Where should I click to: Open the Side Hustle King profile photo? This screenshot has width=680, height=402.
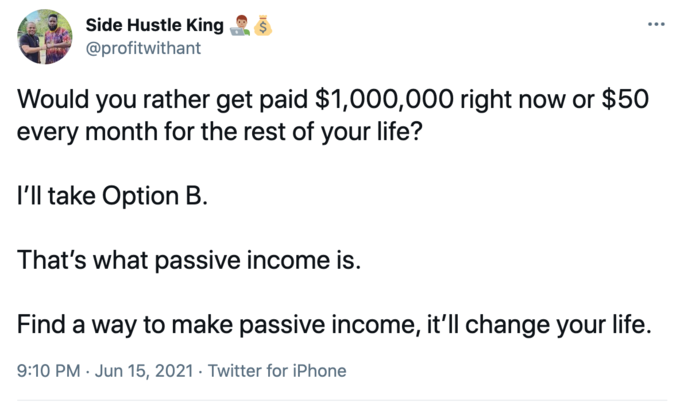pyautogui.click(x=45, y=37)
